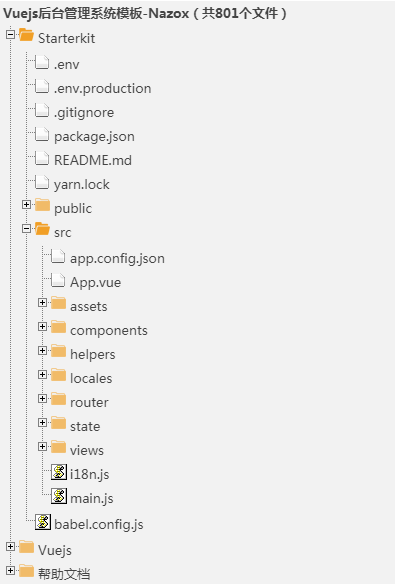Screen dimensions: 395x584
Task: Click the .env file document icon
Action: tap(42, 62)
